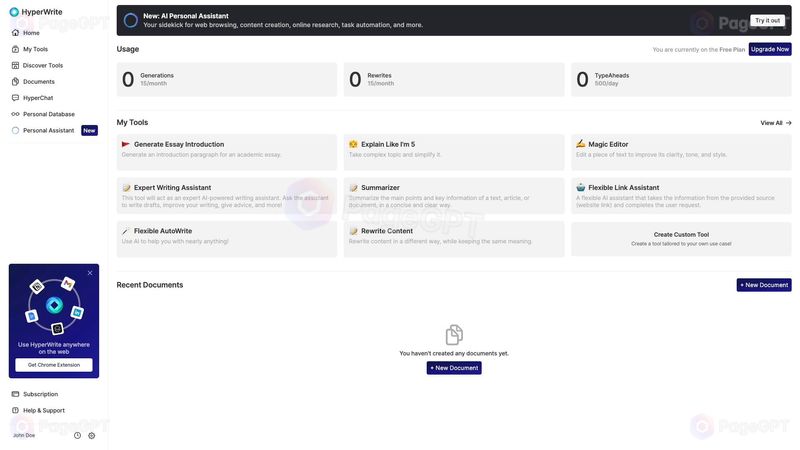Click top-right New Document button
Screen dimensions: 800x450
pyautogui.click(x=764, y=285)
